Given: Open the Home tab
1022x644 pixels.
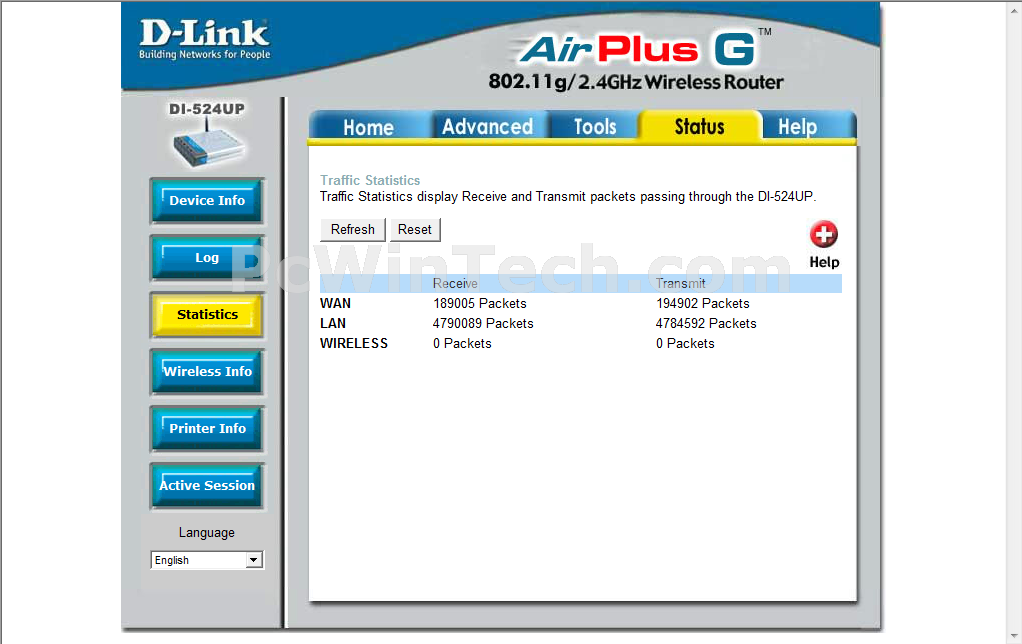Looking at the screenshot, I should point(368,126).
